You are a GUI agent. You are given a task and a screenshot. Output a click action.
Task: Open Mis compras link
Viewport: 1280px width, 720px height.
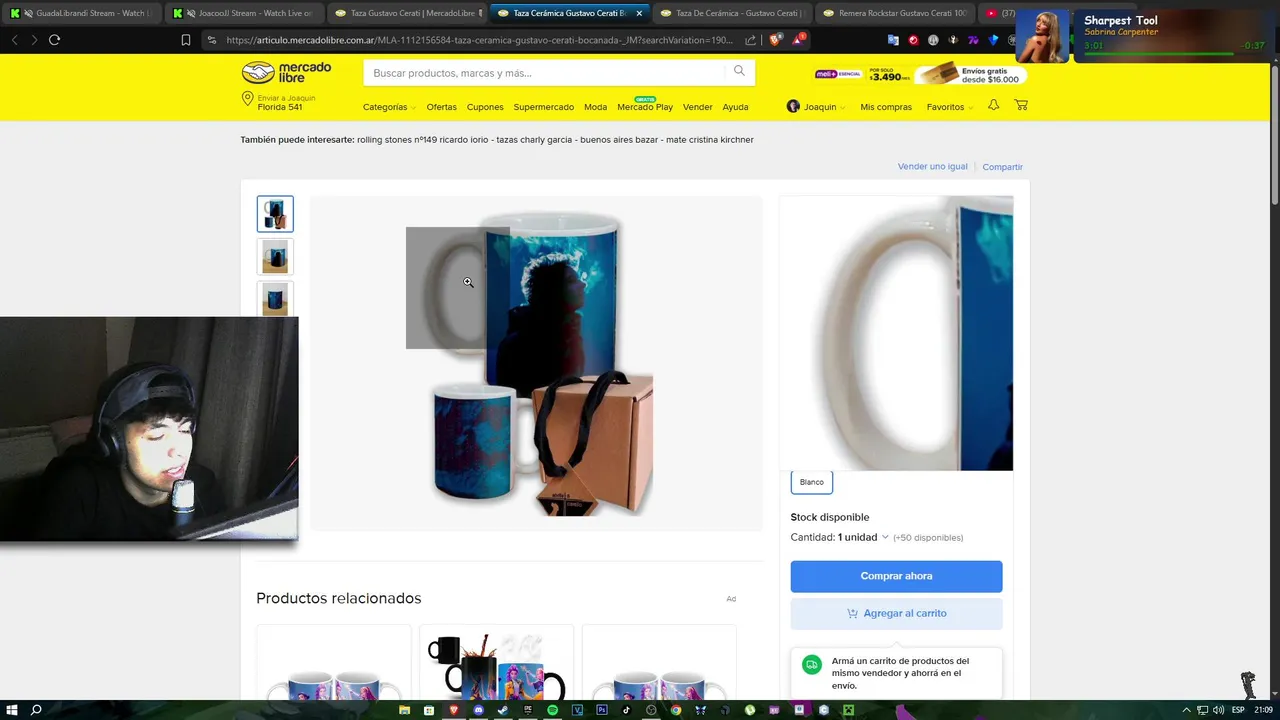886,107
